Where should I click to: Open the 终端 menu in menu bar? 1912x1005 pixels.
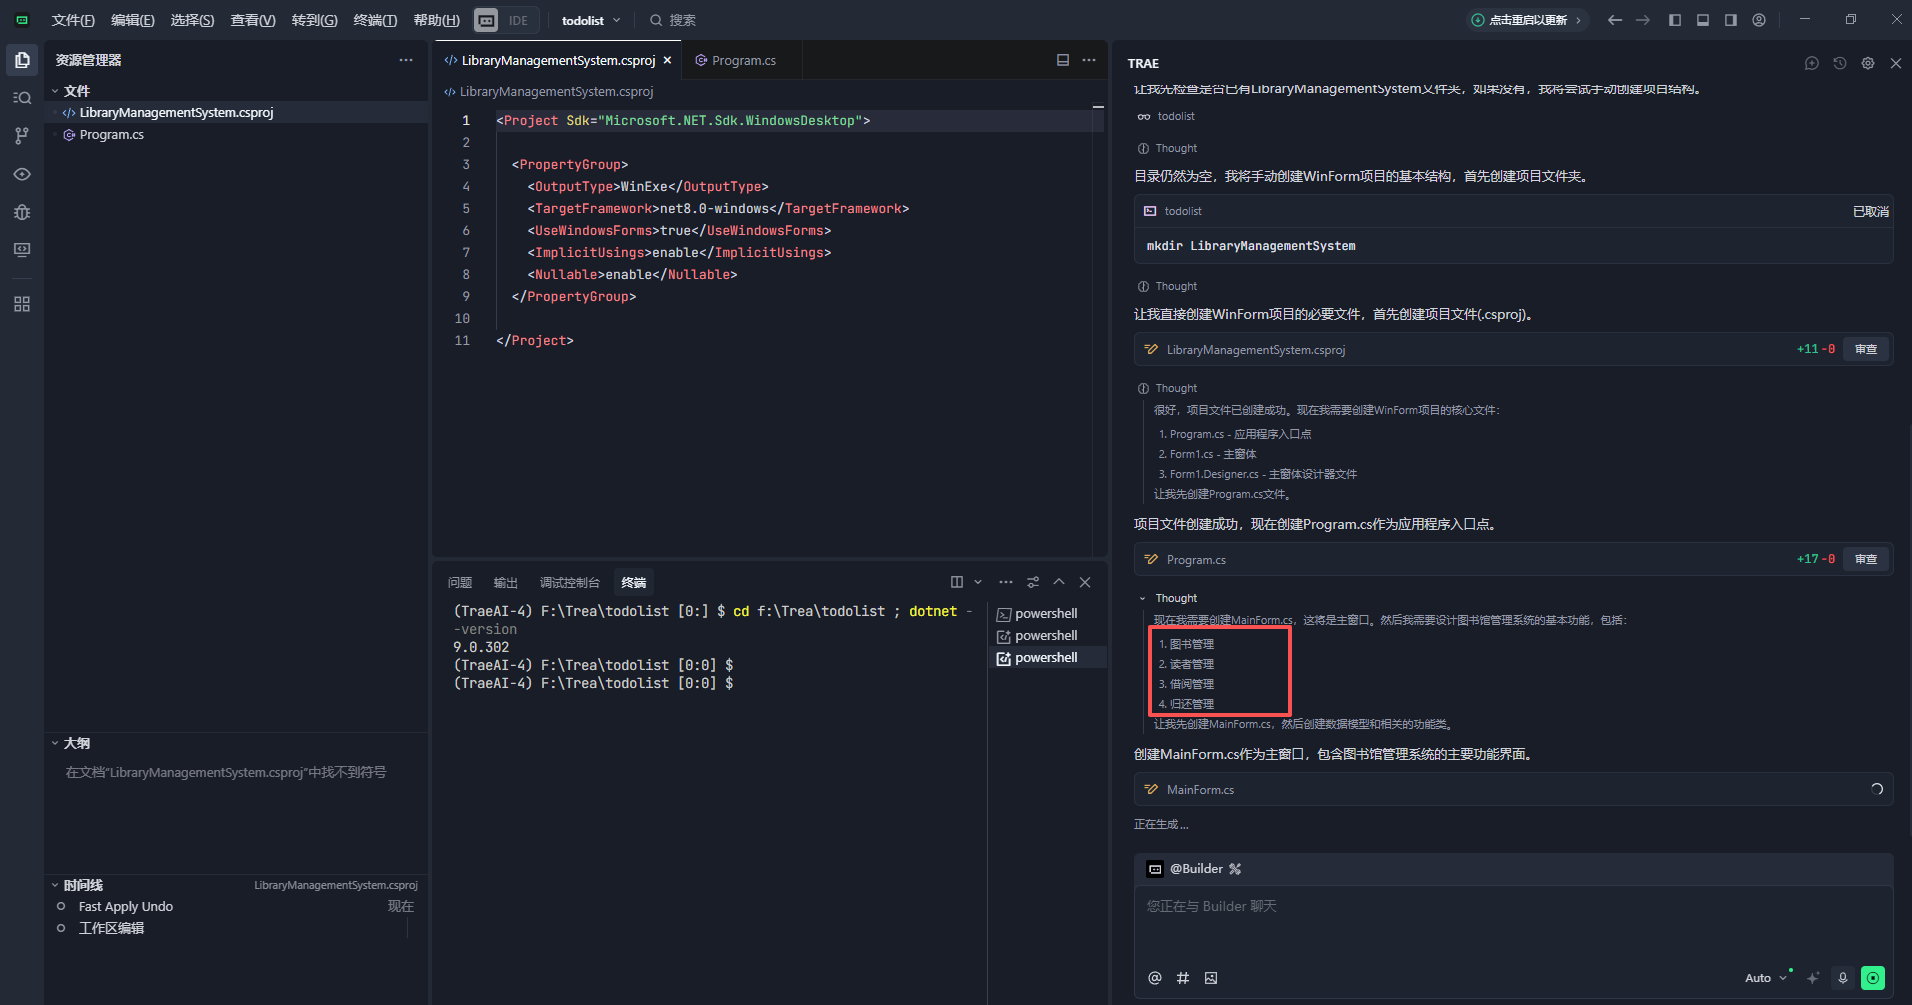(375, 20)
